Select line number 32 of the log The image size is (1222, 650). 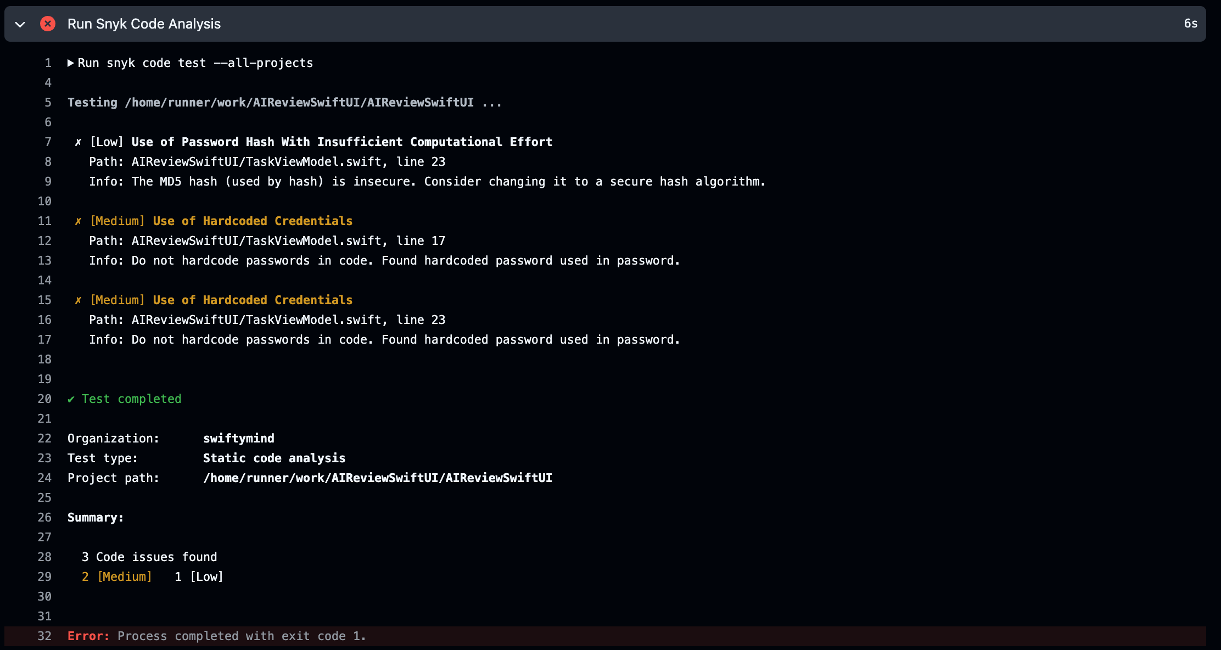[44, 636]
